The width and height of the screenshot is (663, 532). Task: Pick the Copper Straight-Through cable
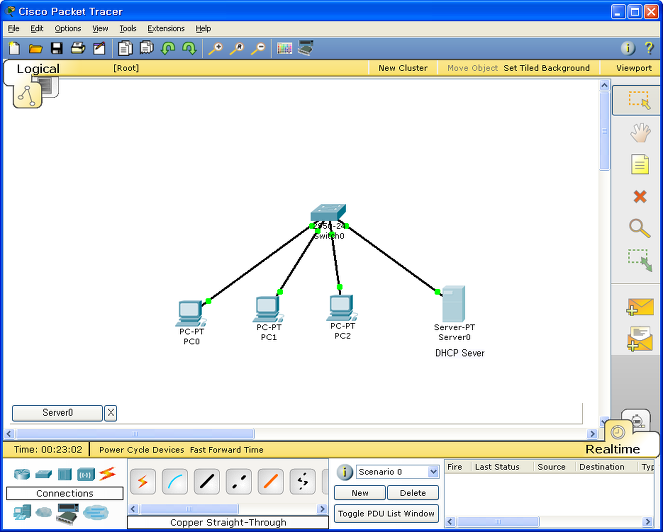(207, 482)
